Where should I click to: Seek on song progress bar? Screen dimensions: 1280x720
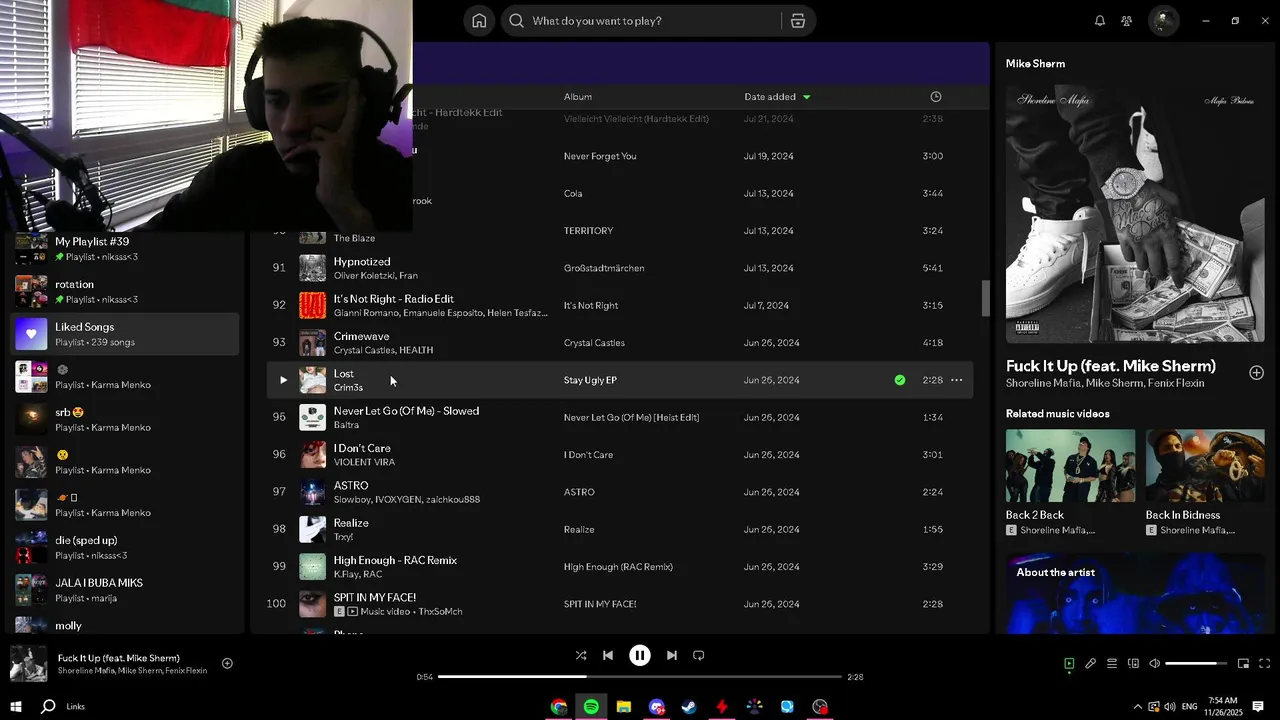coord(640,677)
